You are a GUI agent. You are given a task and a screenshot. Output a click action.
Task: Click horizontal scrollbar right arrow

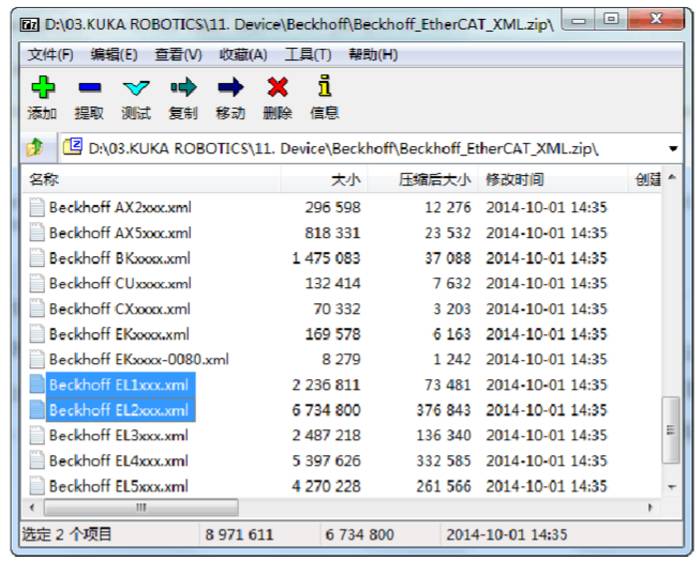click(650, 507)
